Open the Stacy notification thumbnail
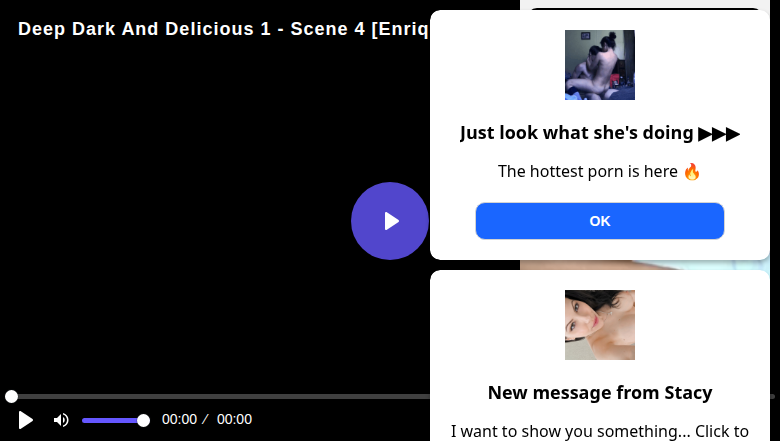 point(599,325)
